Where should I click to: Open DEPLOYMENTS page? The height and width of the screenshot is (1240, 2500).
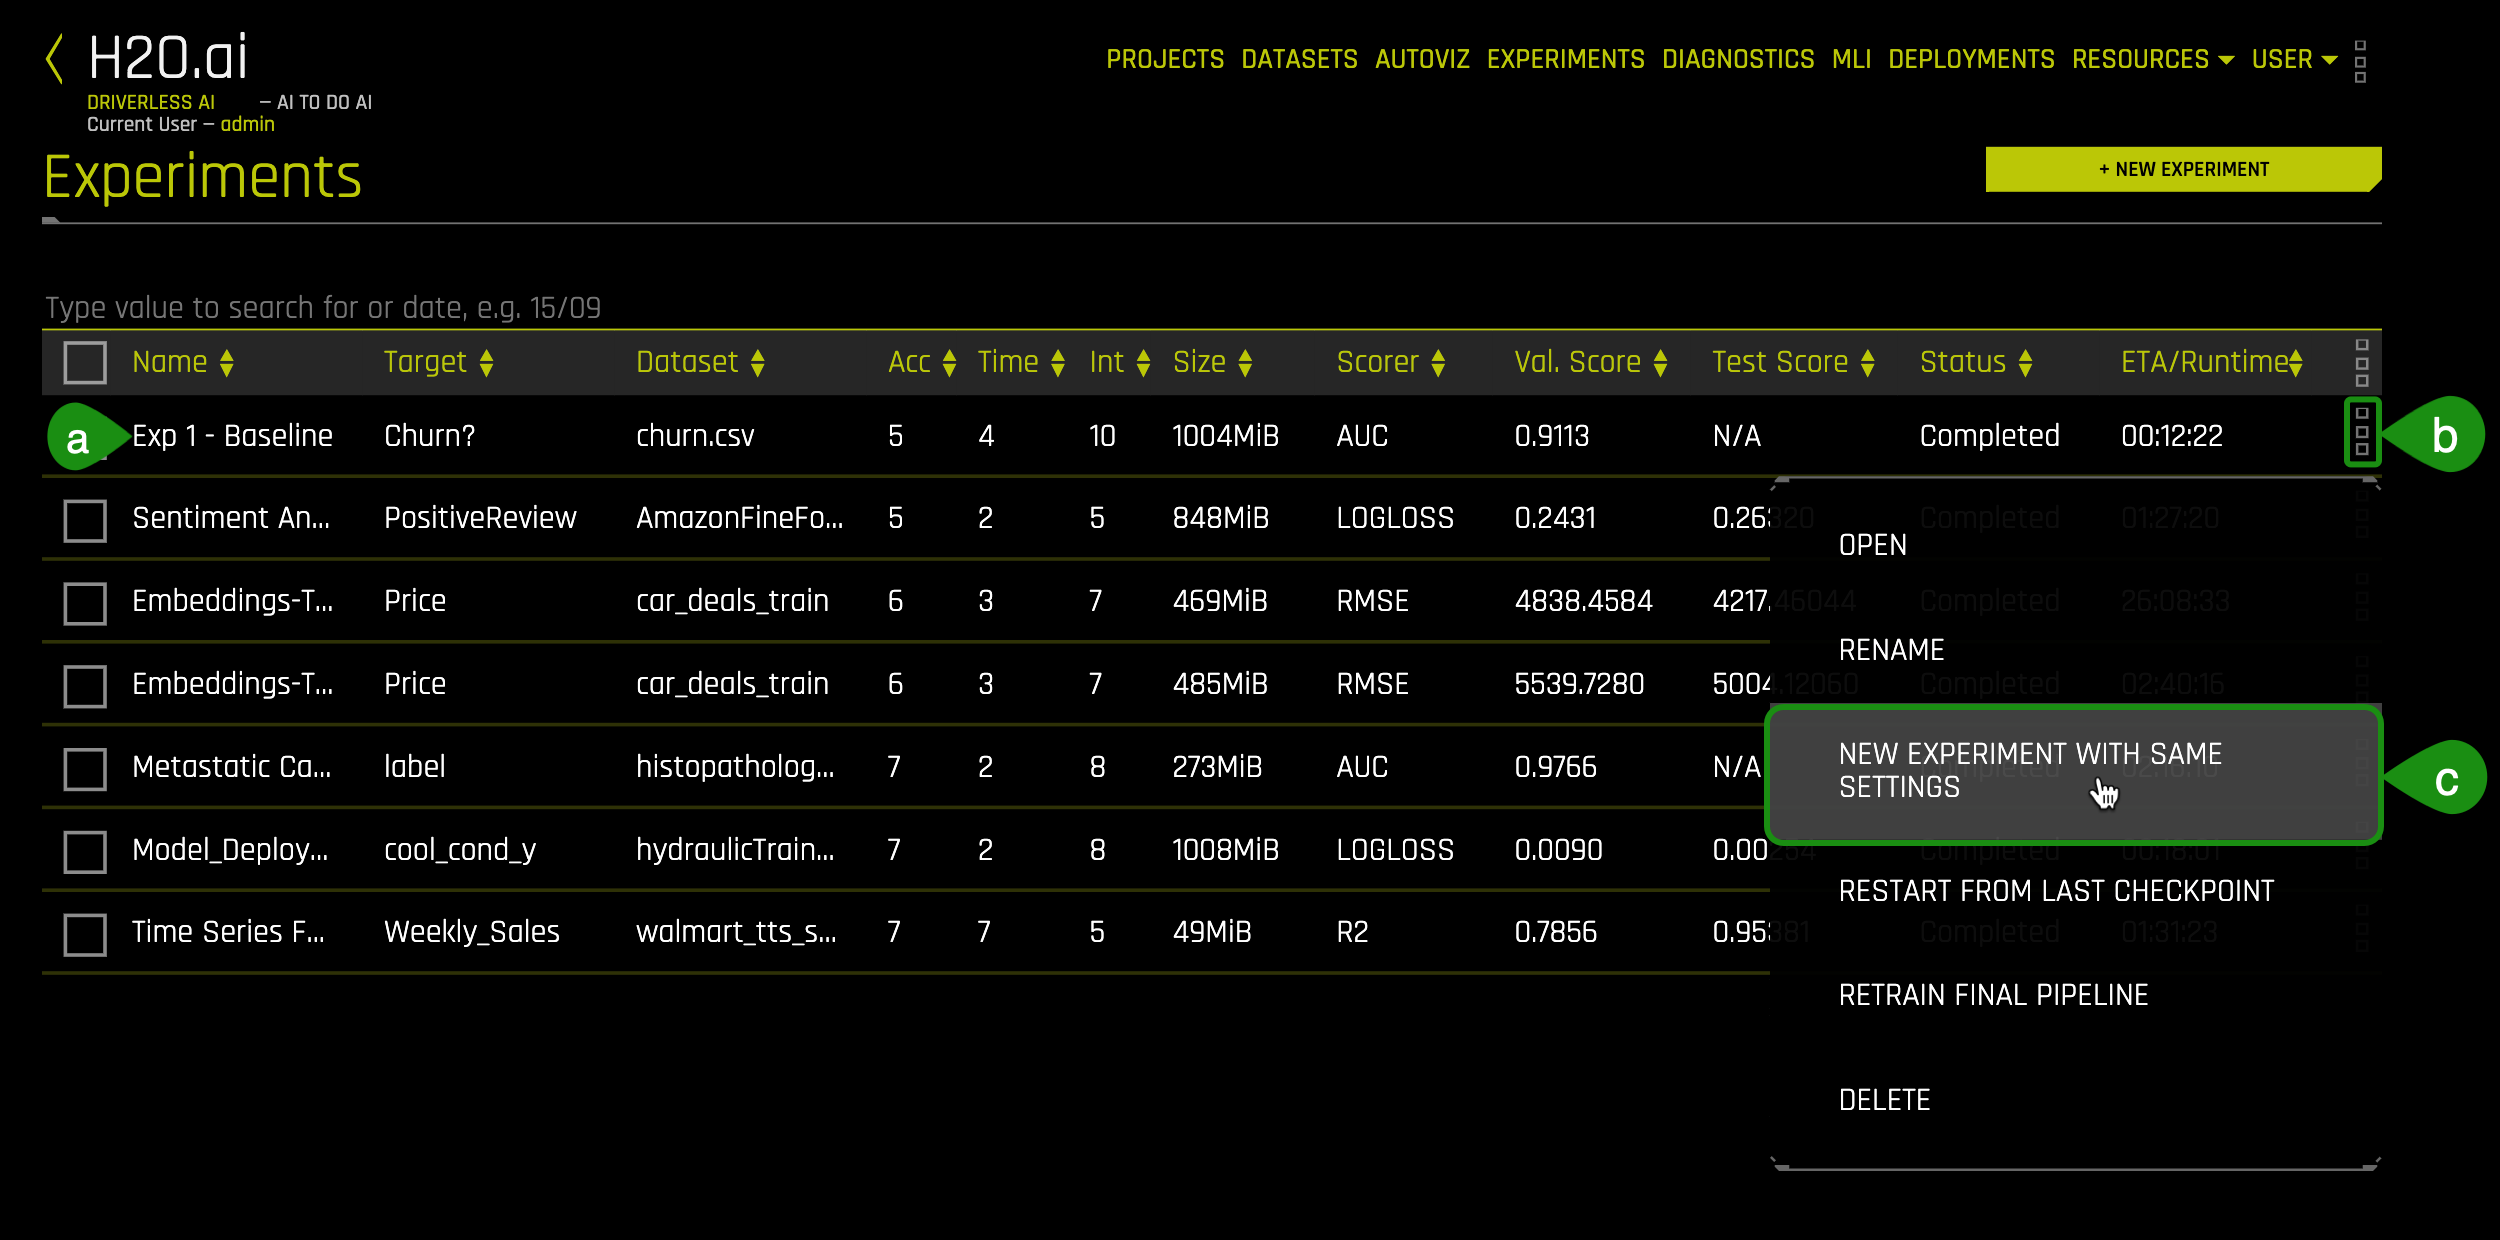[1971, 59]
